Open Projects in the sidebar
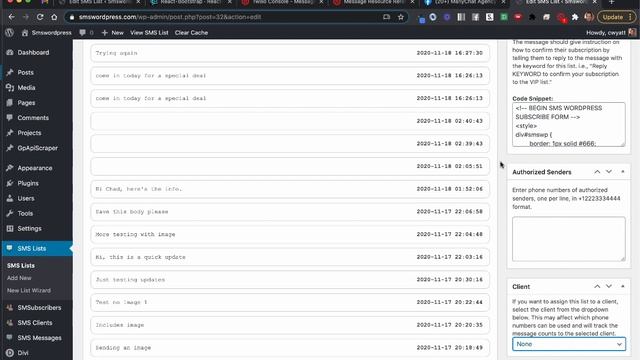Screen dimensions: 640x360 point(29,133)
